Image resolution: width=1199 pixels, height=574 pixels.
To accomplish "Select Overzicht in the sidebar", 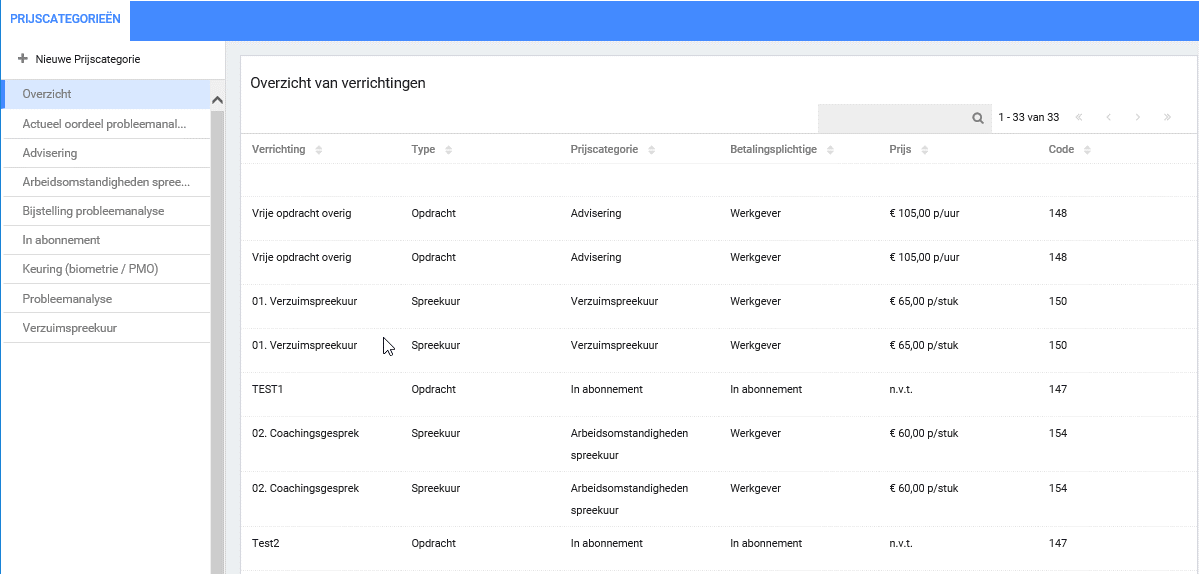I will point(47,94).
